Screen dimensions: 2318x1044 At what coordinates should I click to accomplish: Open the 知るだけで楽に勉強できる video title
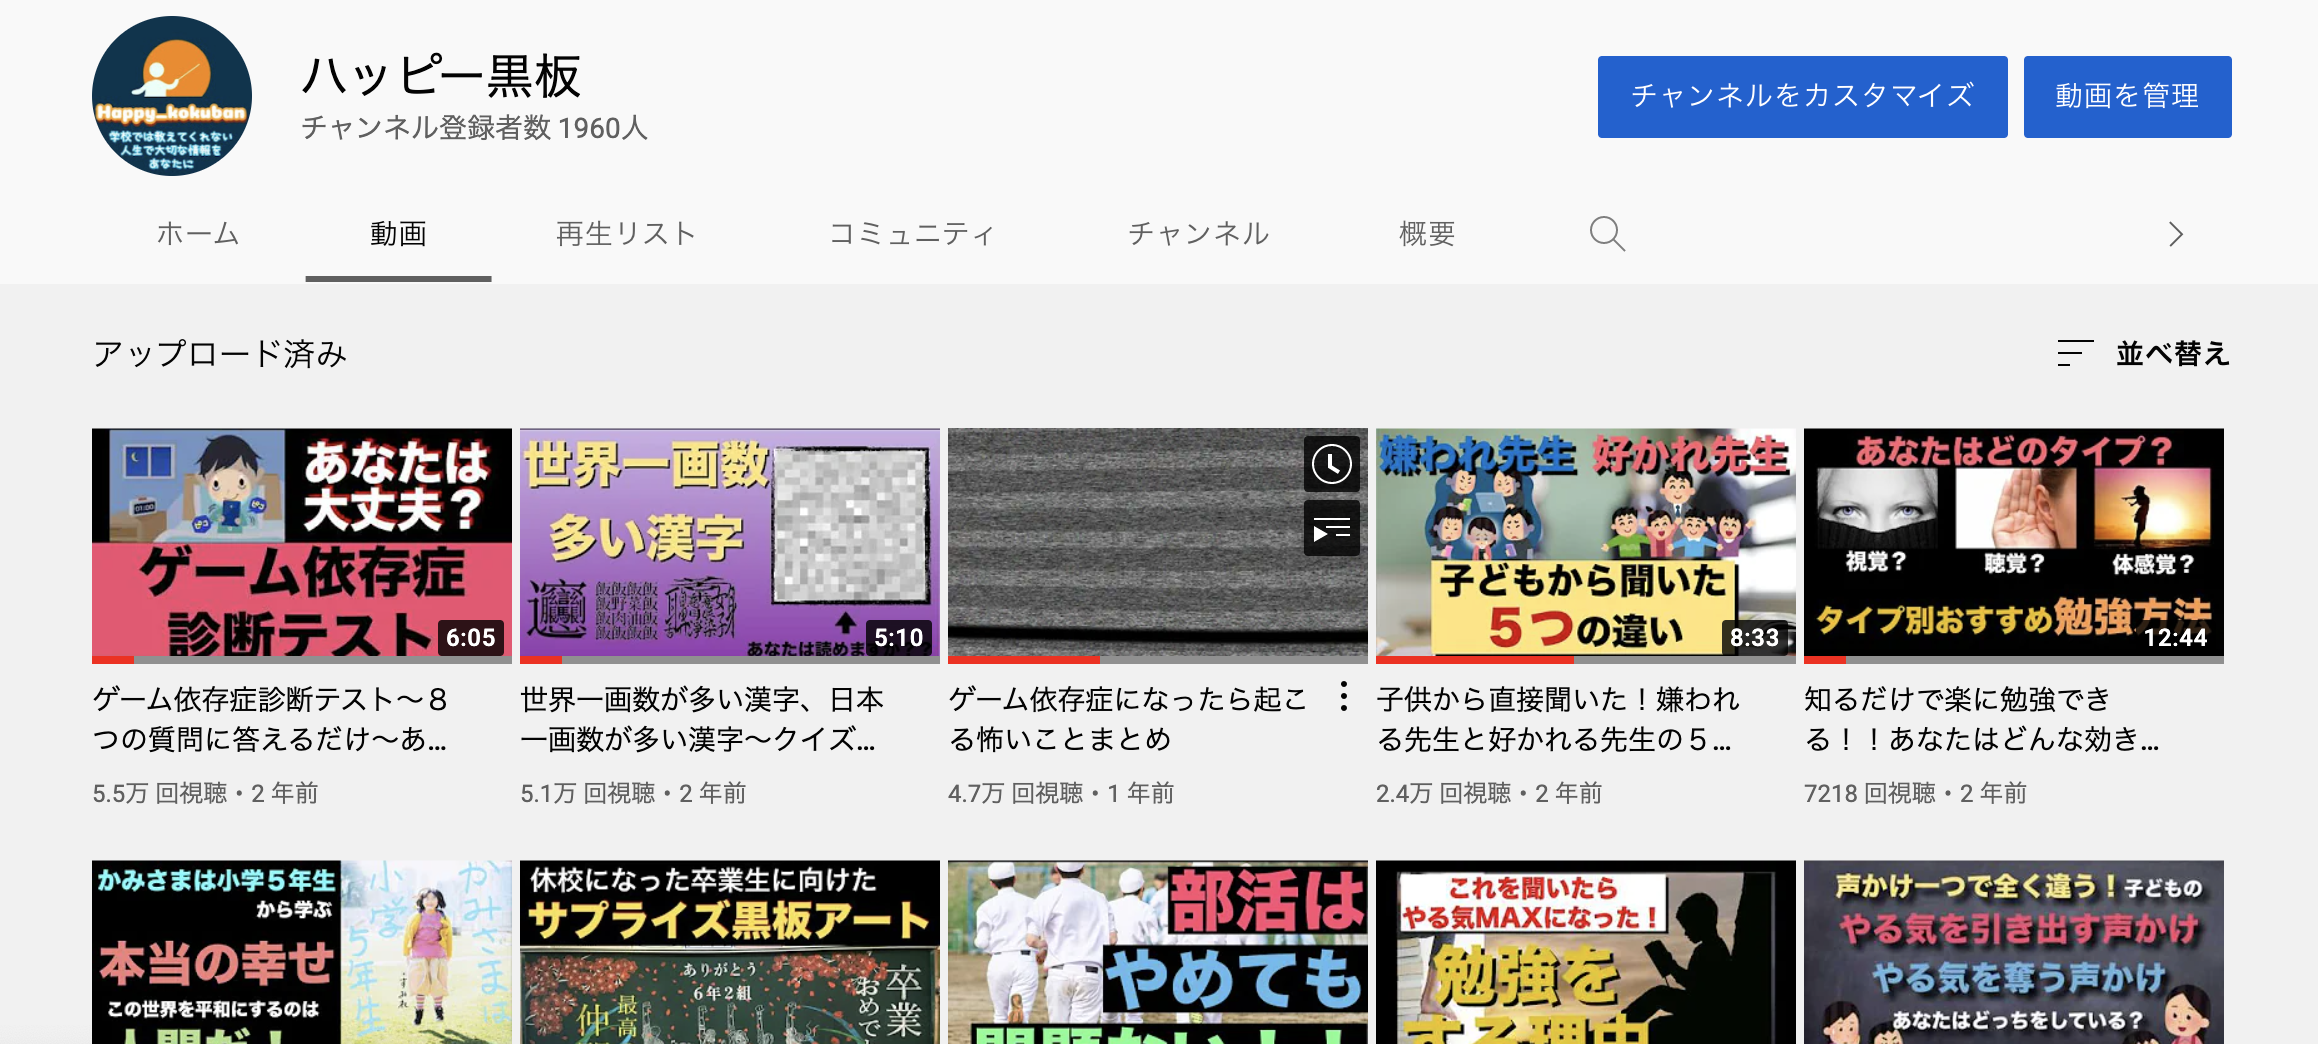pyautogui.click(x=1980, y=718)
